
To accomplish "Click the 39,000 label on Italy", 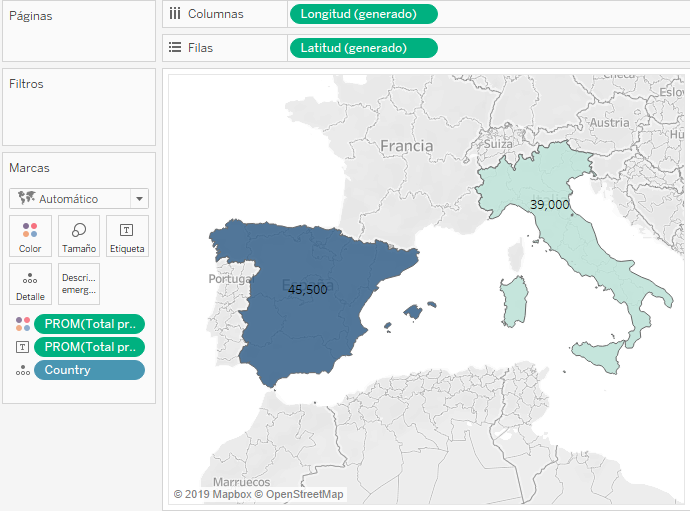I will pos(550,205).
